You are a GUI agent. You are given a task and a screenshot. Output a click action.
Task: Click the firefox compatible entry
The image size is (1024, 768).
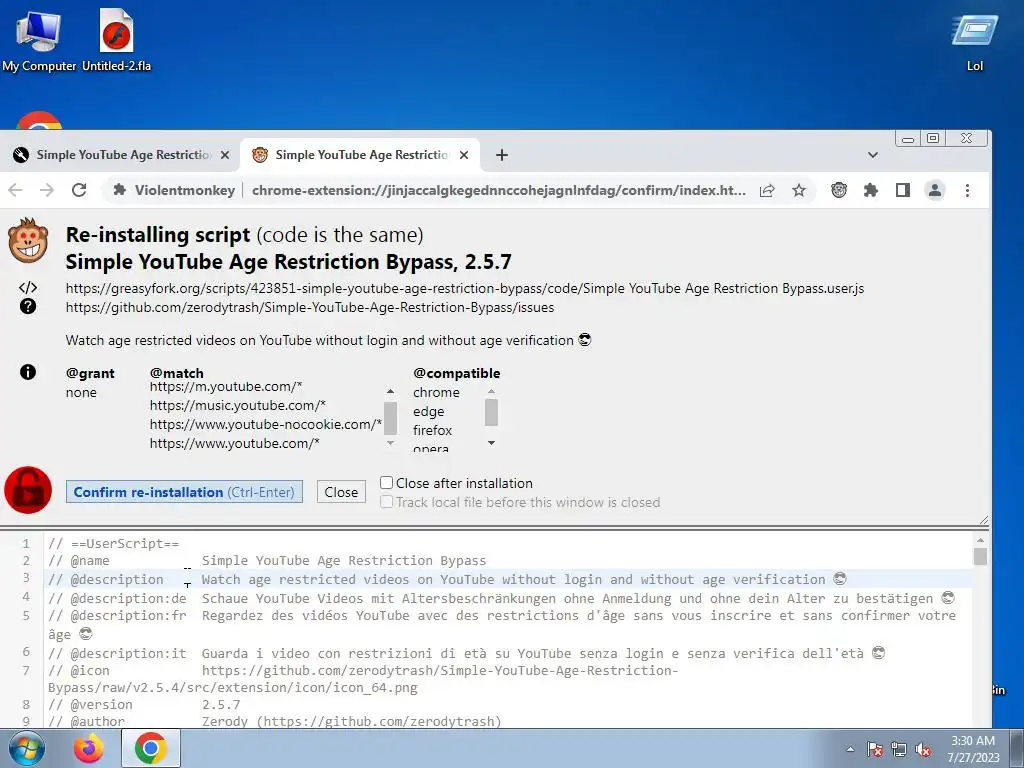coord(432,430)
